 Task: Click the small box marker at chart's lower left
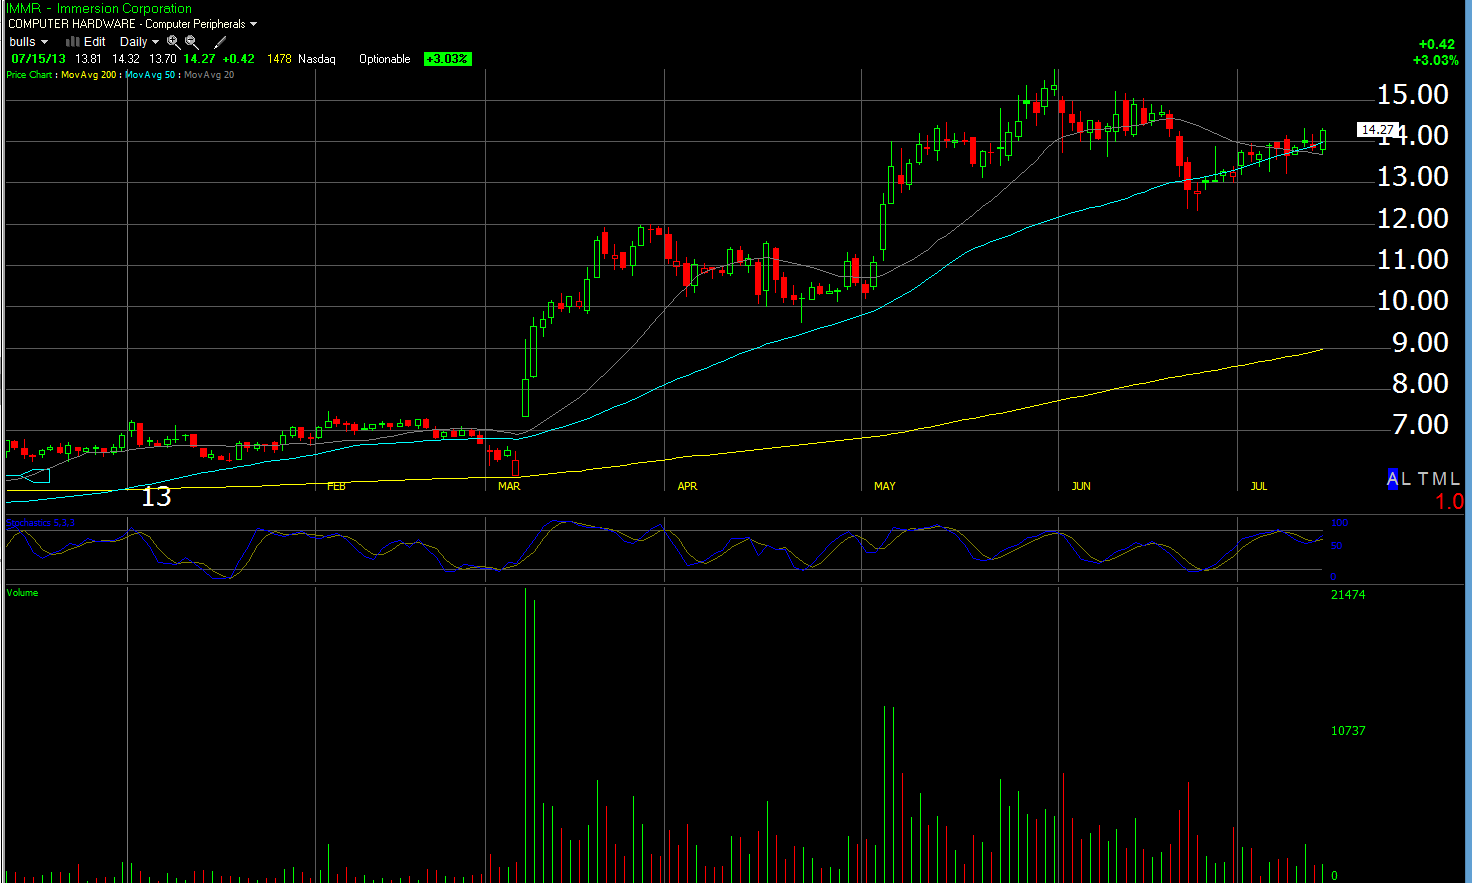click(x=36, y=475)
